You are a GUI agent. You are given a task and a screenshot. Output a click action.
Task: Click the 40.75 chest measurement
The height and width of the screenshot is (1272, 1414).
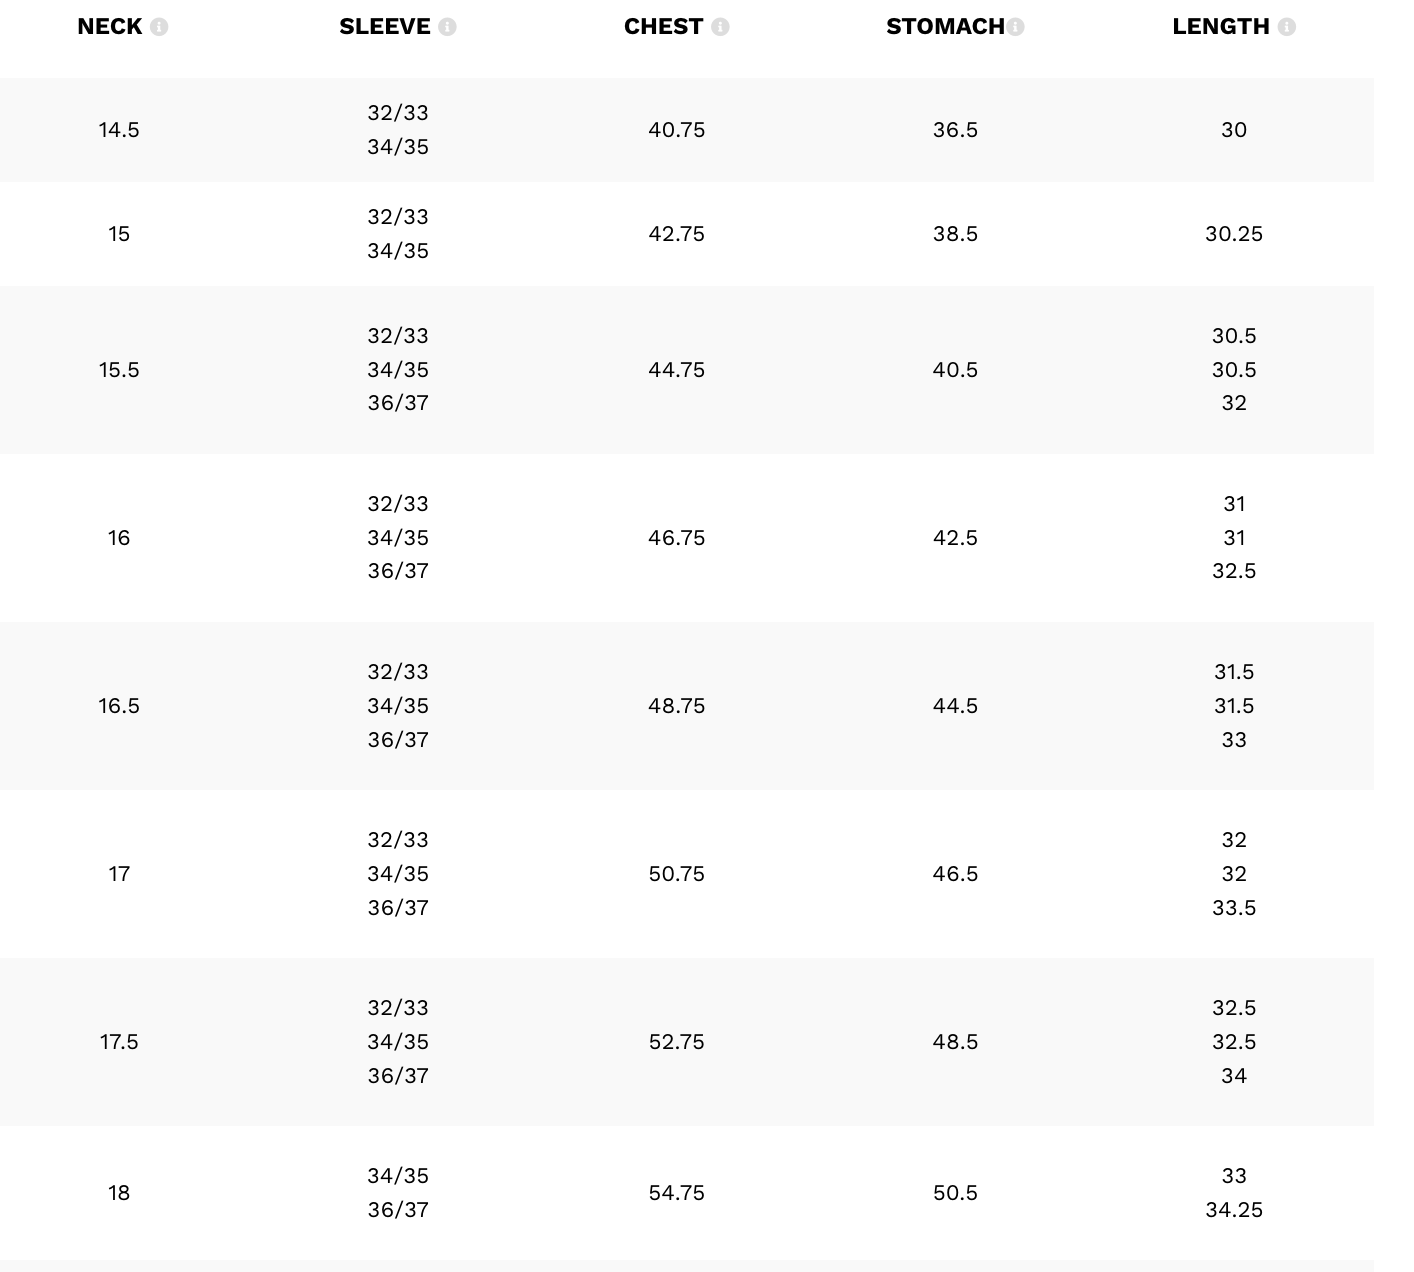[x=676, y=130]
